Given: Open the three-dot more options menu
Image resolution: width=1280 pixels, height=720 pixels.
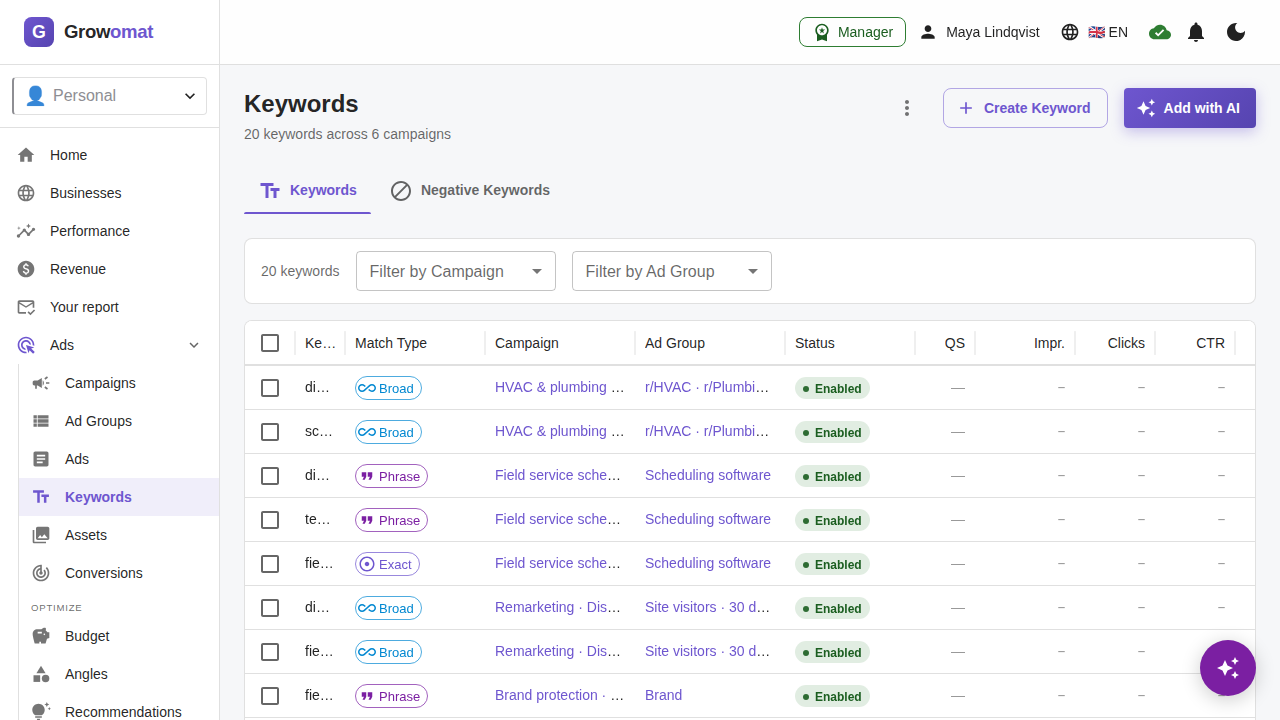Looking at the screenshot, I should point(907,108).
